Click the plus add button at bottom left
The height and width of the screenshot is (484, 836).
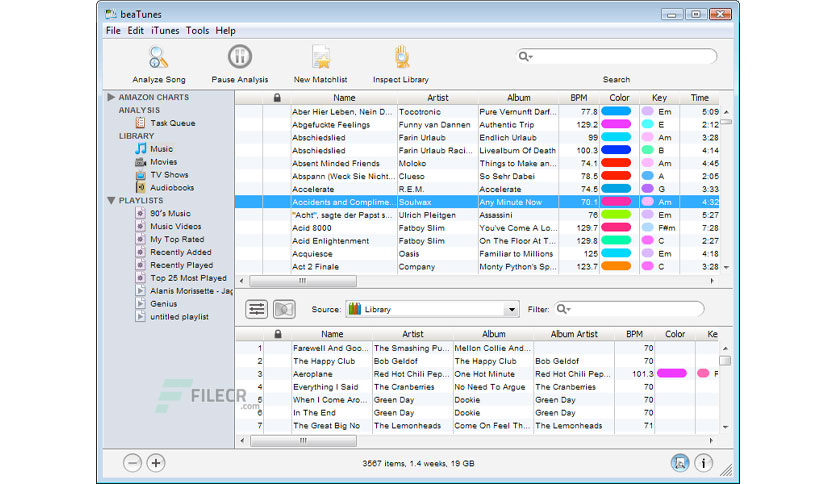(x=156, y=463)
